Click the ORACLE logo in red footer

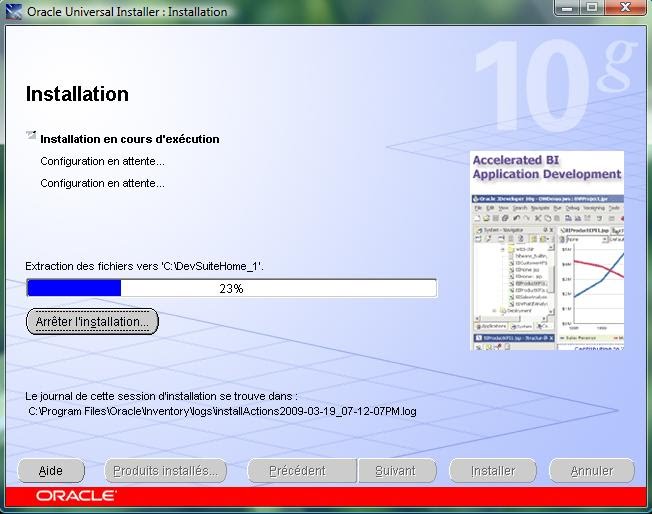coord(76,496)
